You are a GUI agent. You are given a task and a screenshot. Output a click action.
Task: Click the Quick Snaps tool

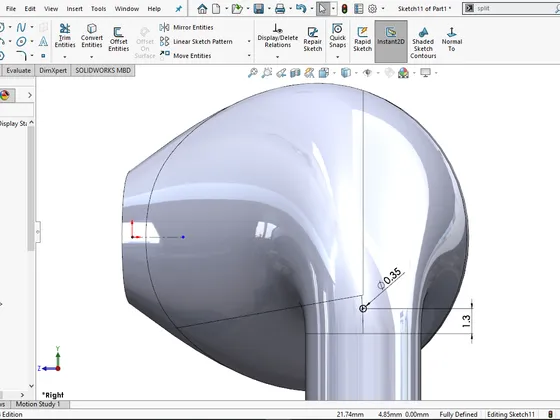coord(338,36)
